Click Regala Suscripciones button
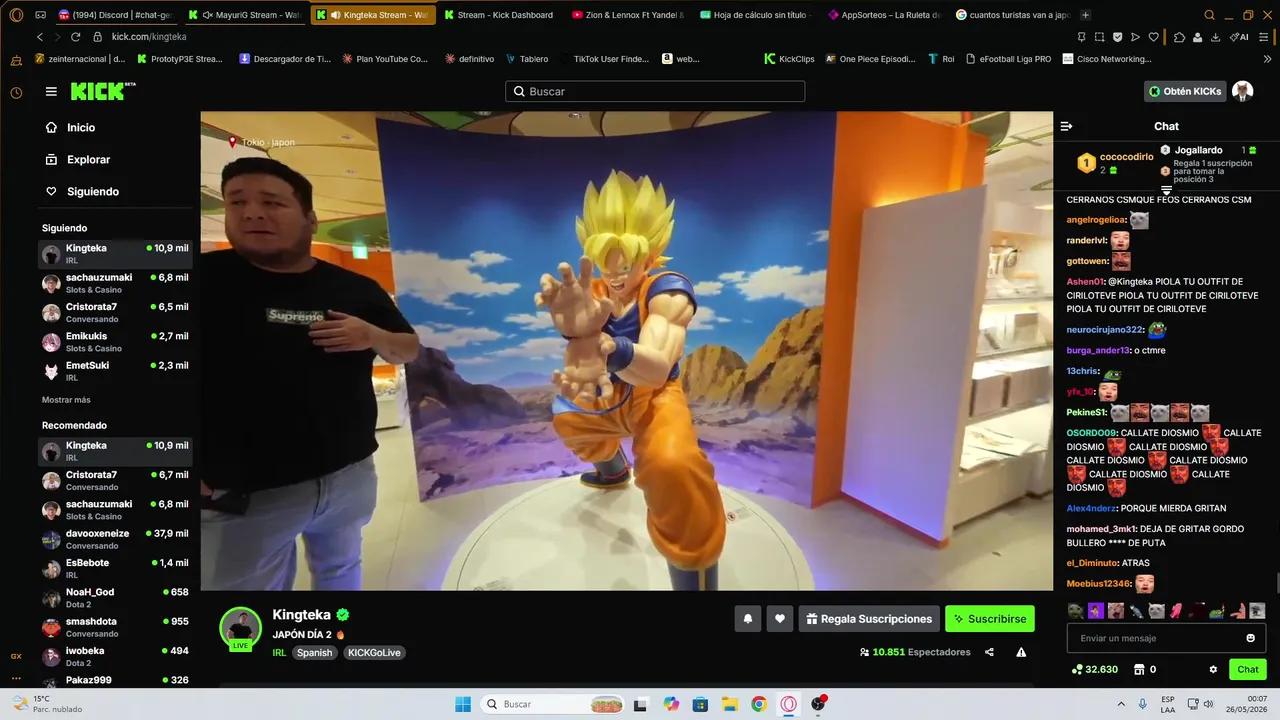Screen dimensions: 1280x720 click(x=869, y=619)
